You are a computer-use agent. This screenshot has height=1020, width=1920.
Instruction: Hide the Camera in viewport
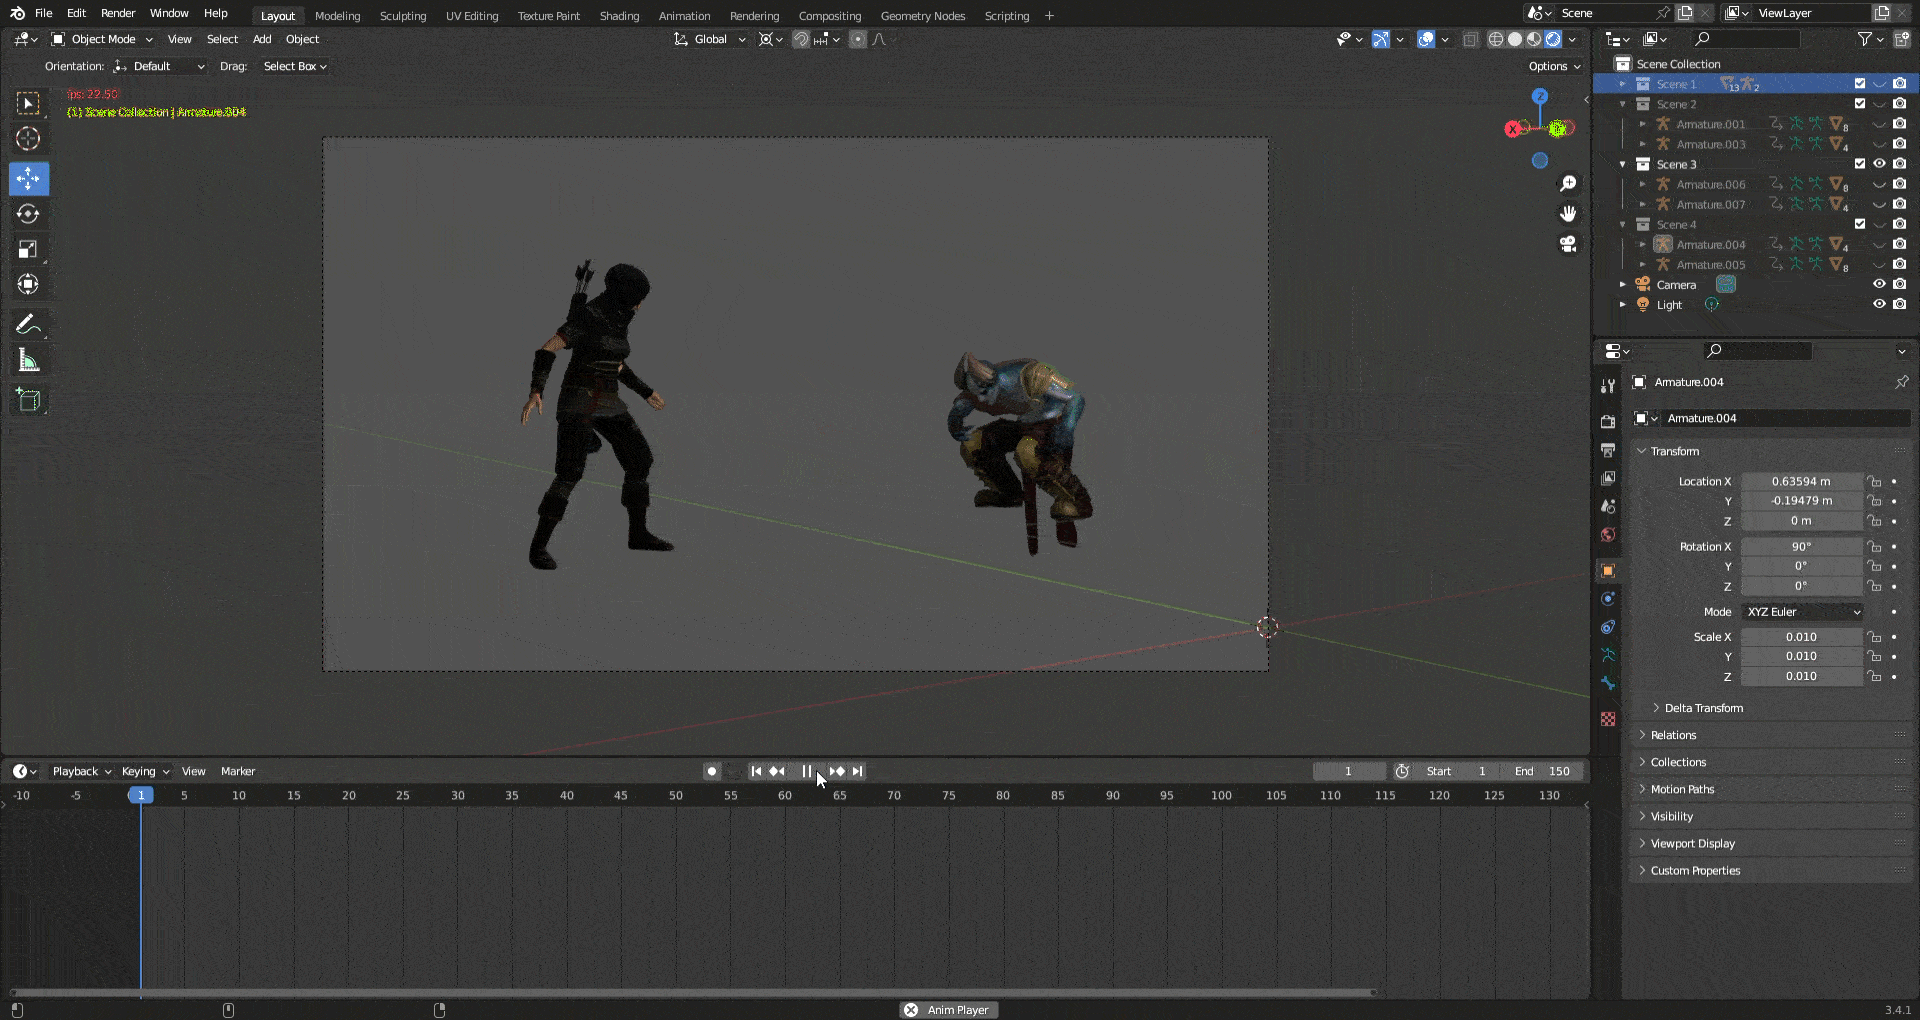pos(1880,284)
